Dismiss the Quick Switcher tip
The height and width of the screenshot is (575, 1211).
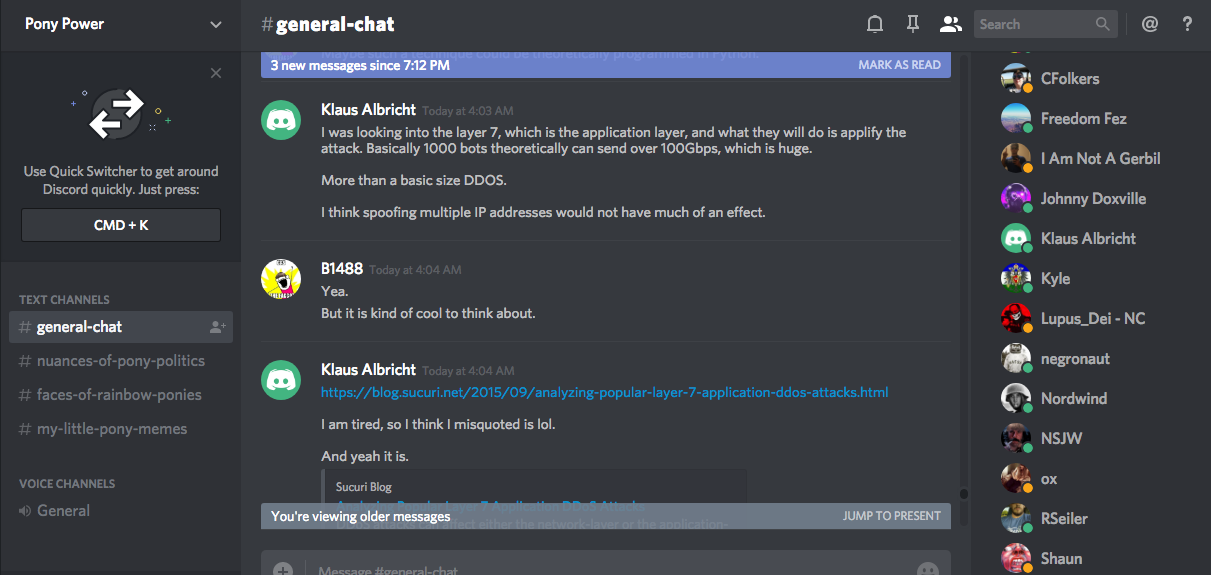(216, 73)
